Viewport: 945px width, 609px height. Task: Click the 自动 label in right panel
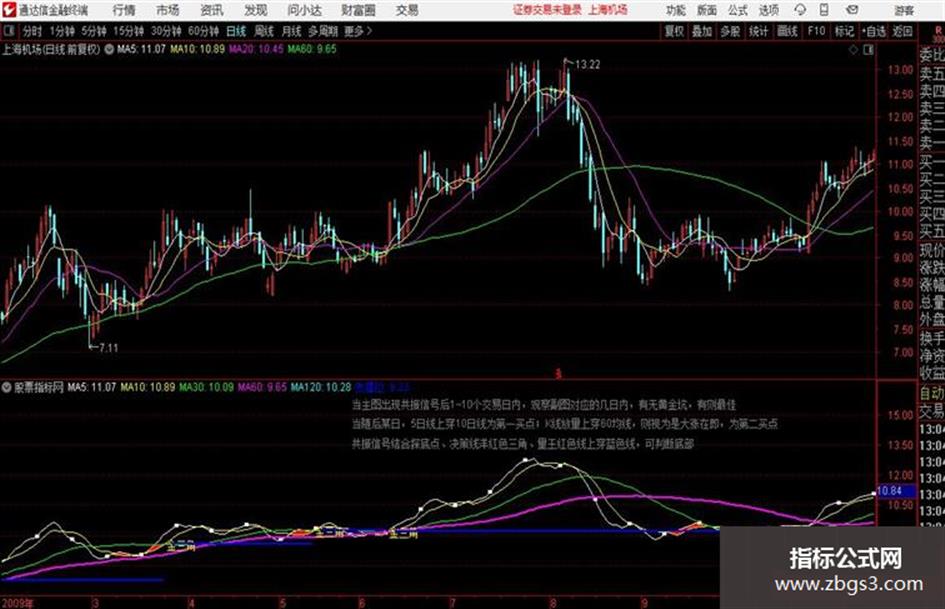pyautogui.click(x=931, y=393)
